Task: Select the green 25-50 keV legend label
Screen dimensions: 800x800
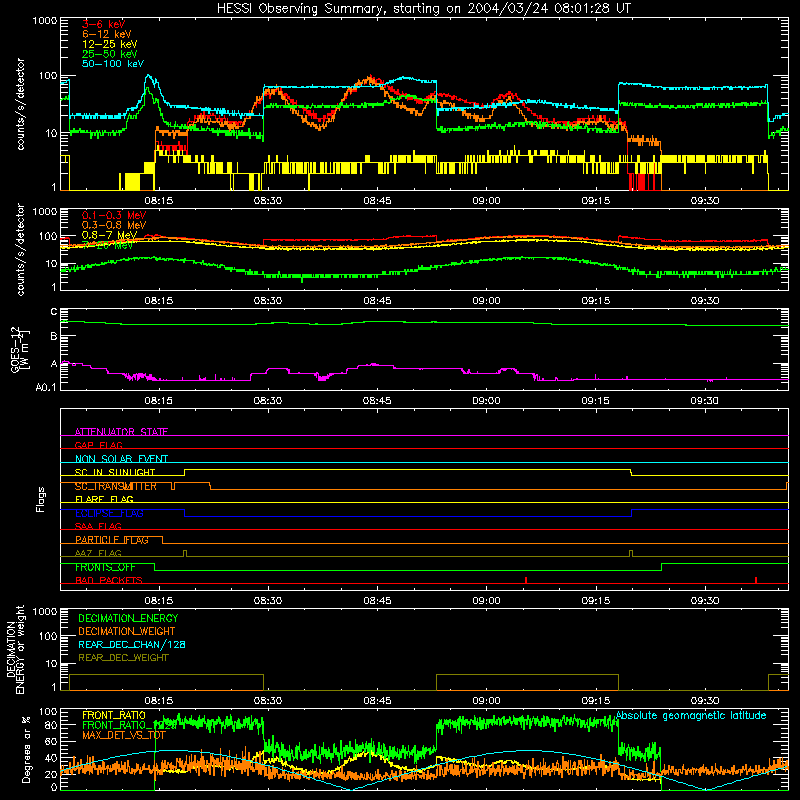Action: 110,54
